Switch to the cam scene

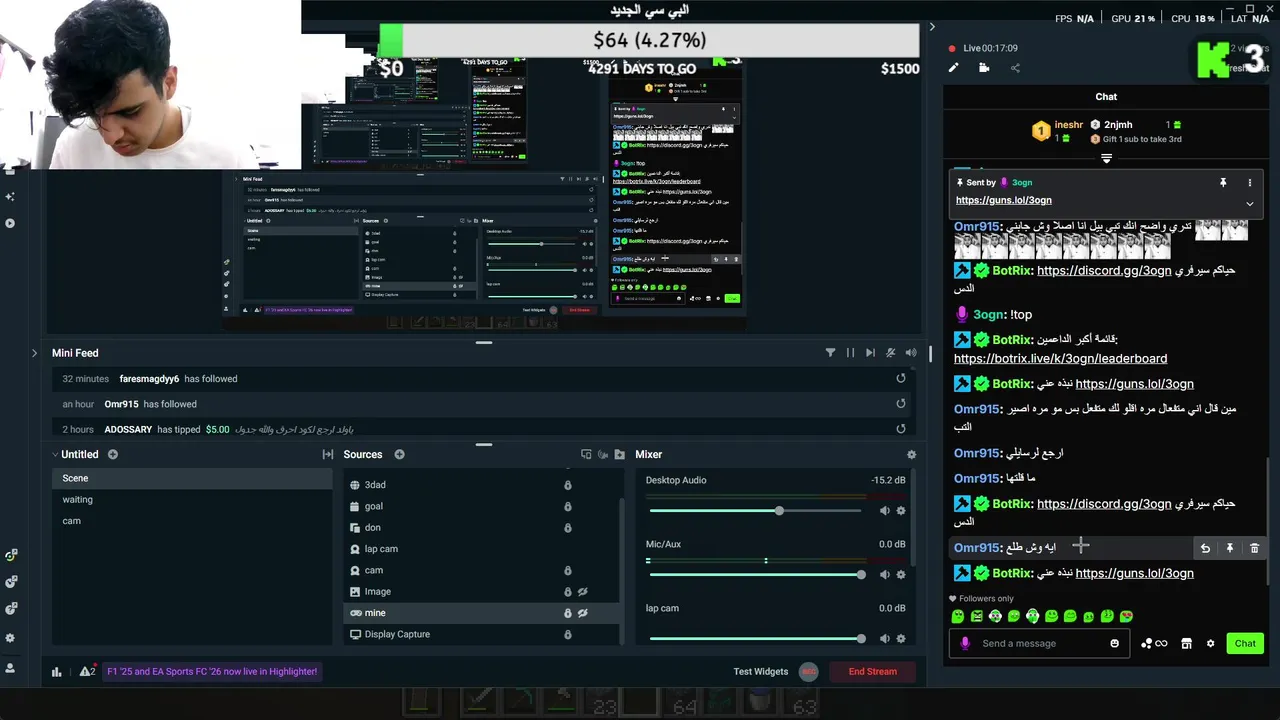(192, 520)
